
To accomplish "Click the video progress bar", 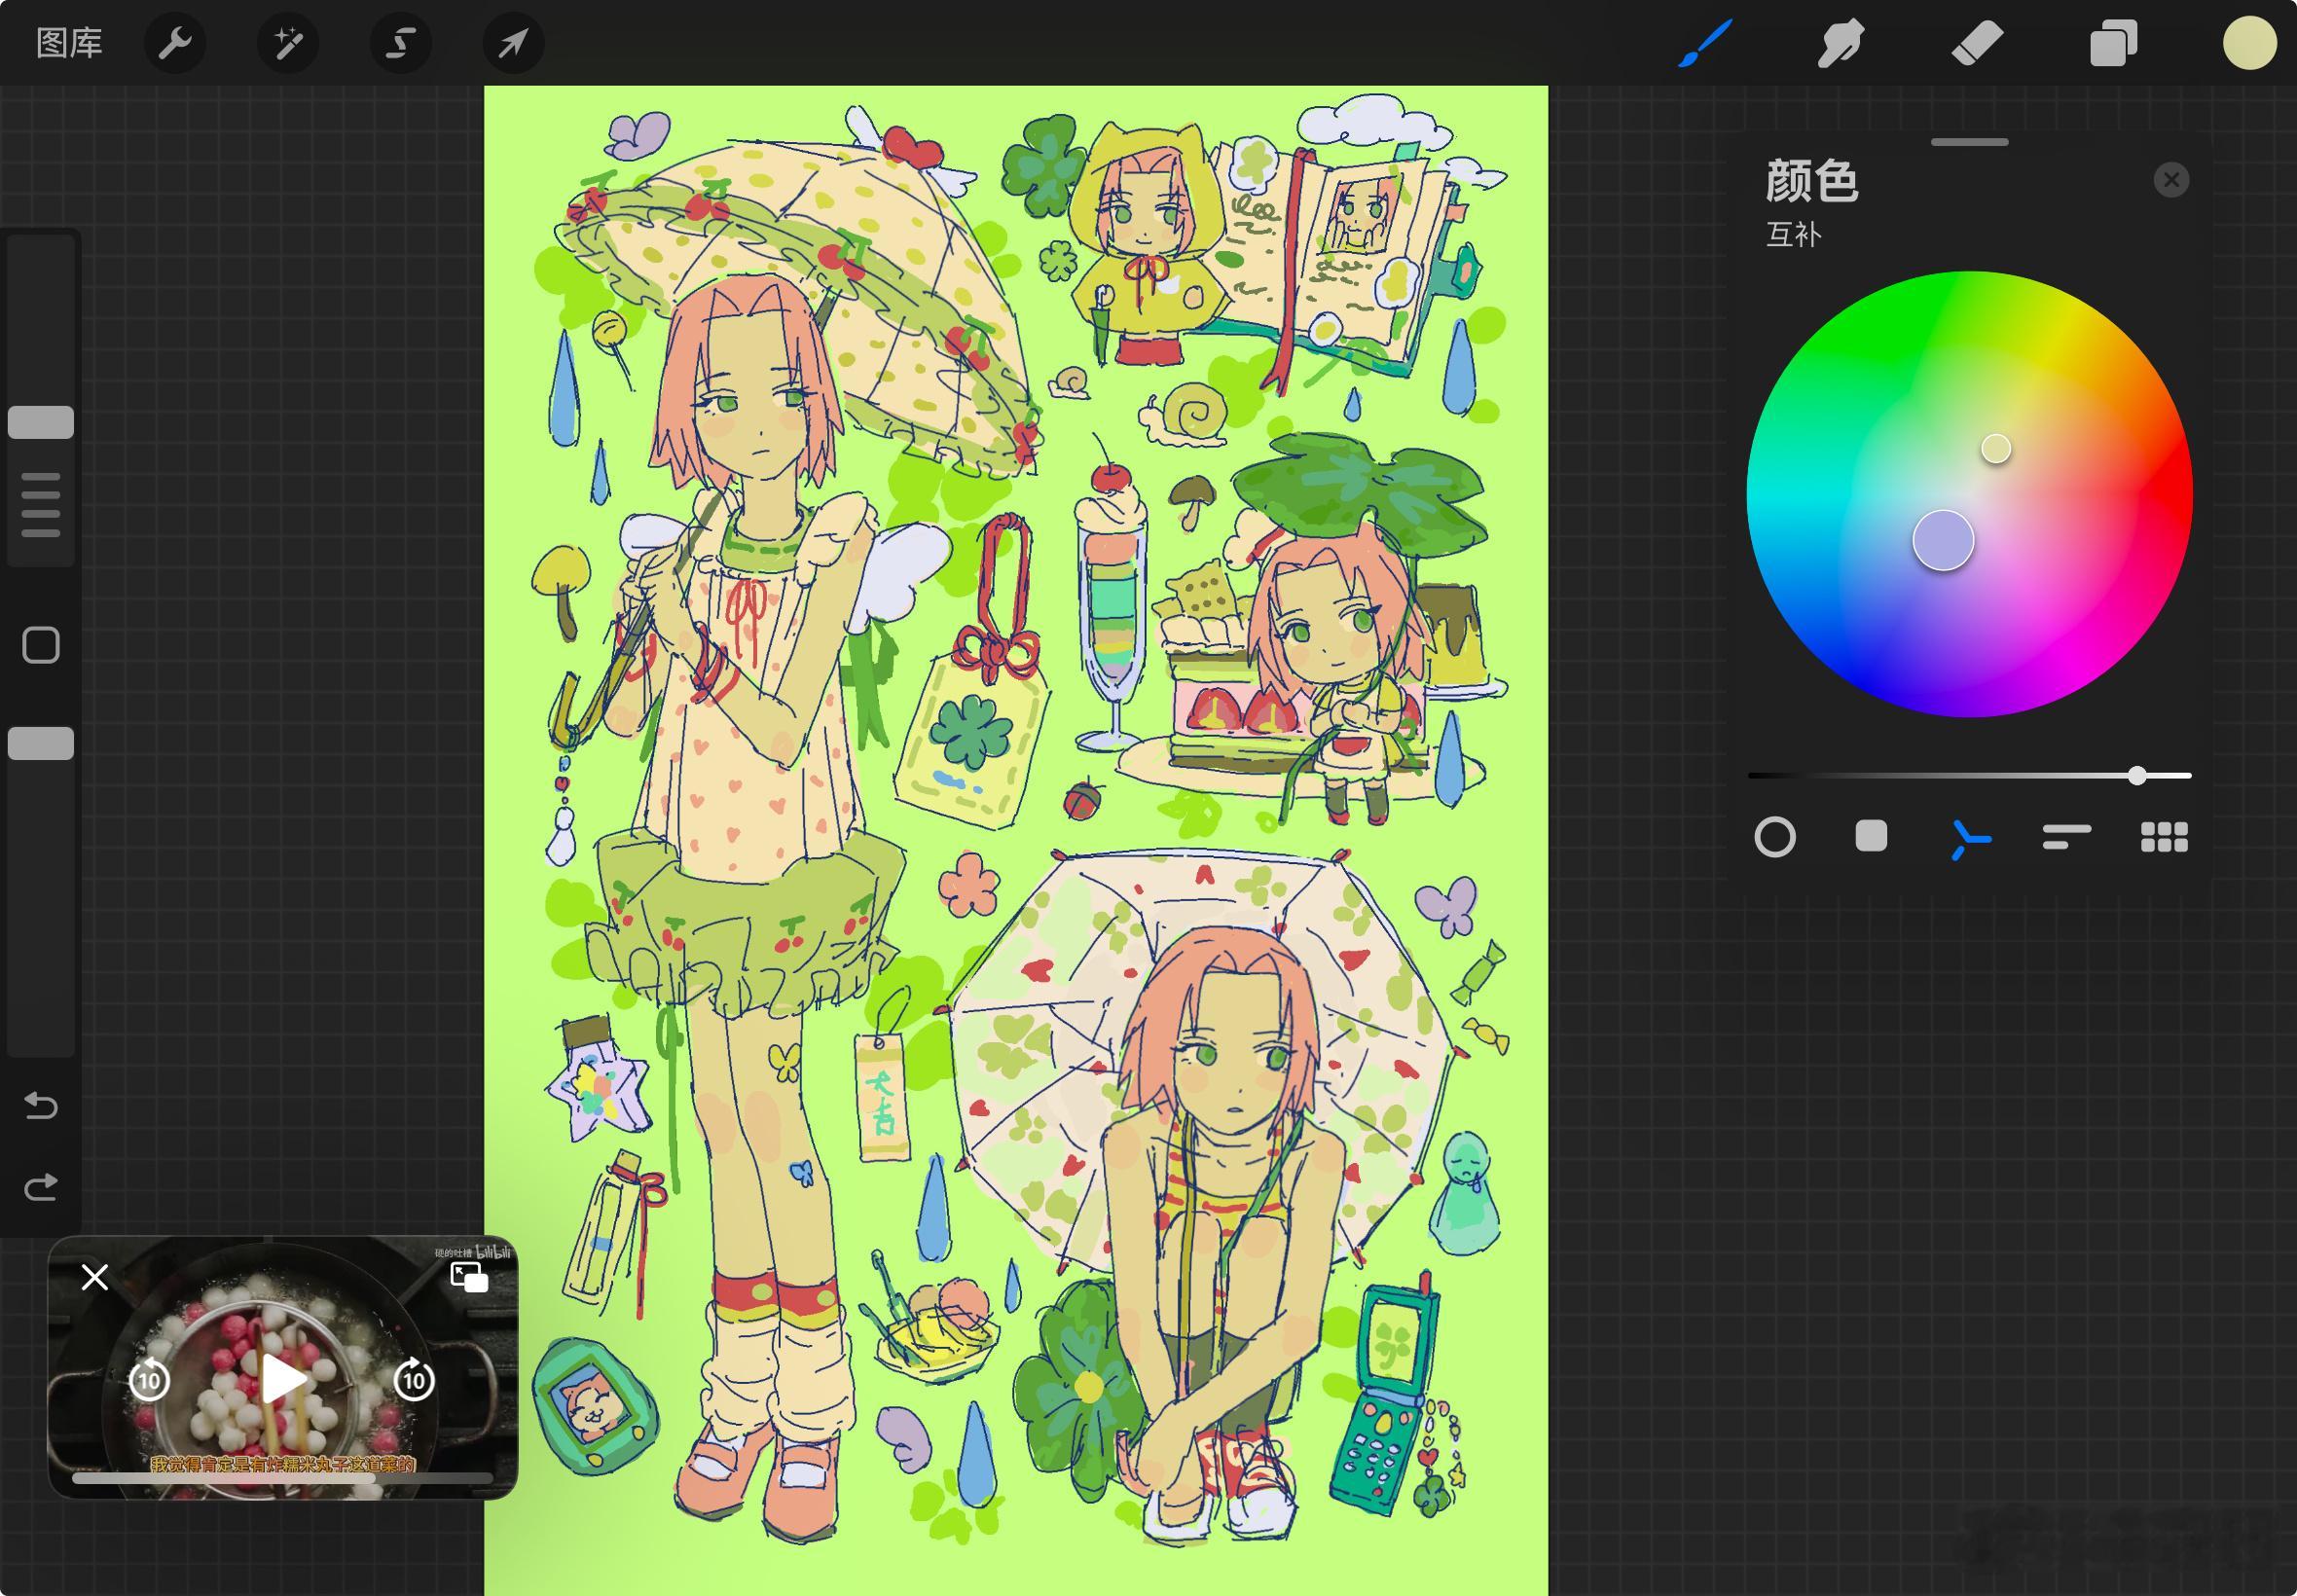I will [283, 1477].
